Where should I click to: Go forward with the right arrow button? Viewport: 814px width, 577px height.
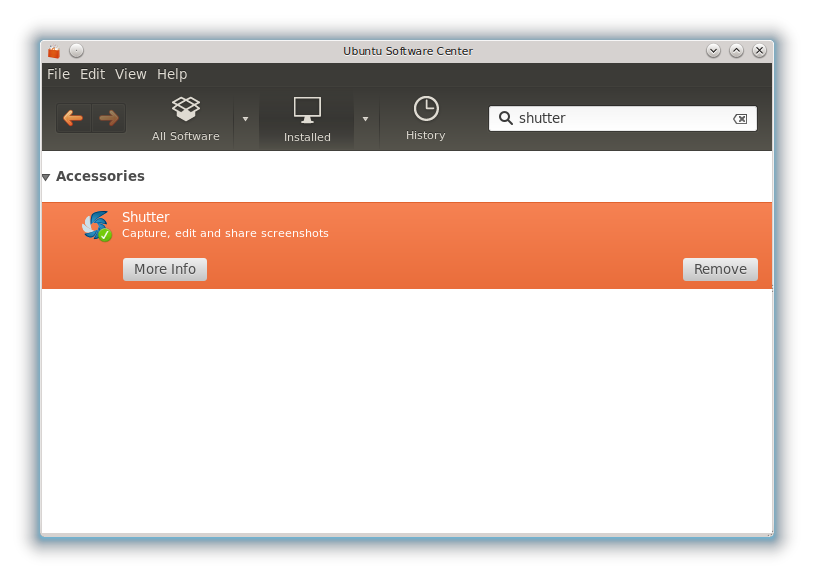108,118
